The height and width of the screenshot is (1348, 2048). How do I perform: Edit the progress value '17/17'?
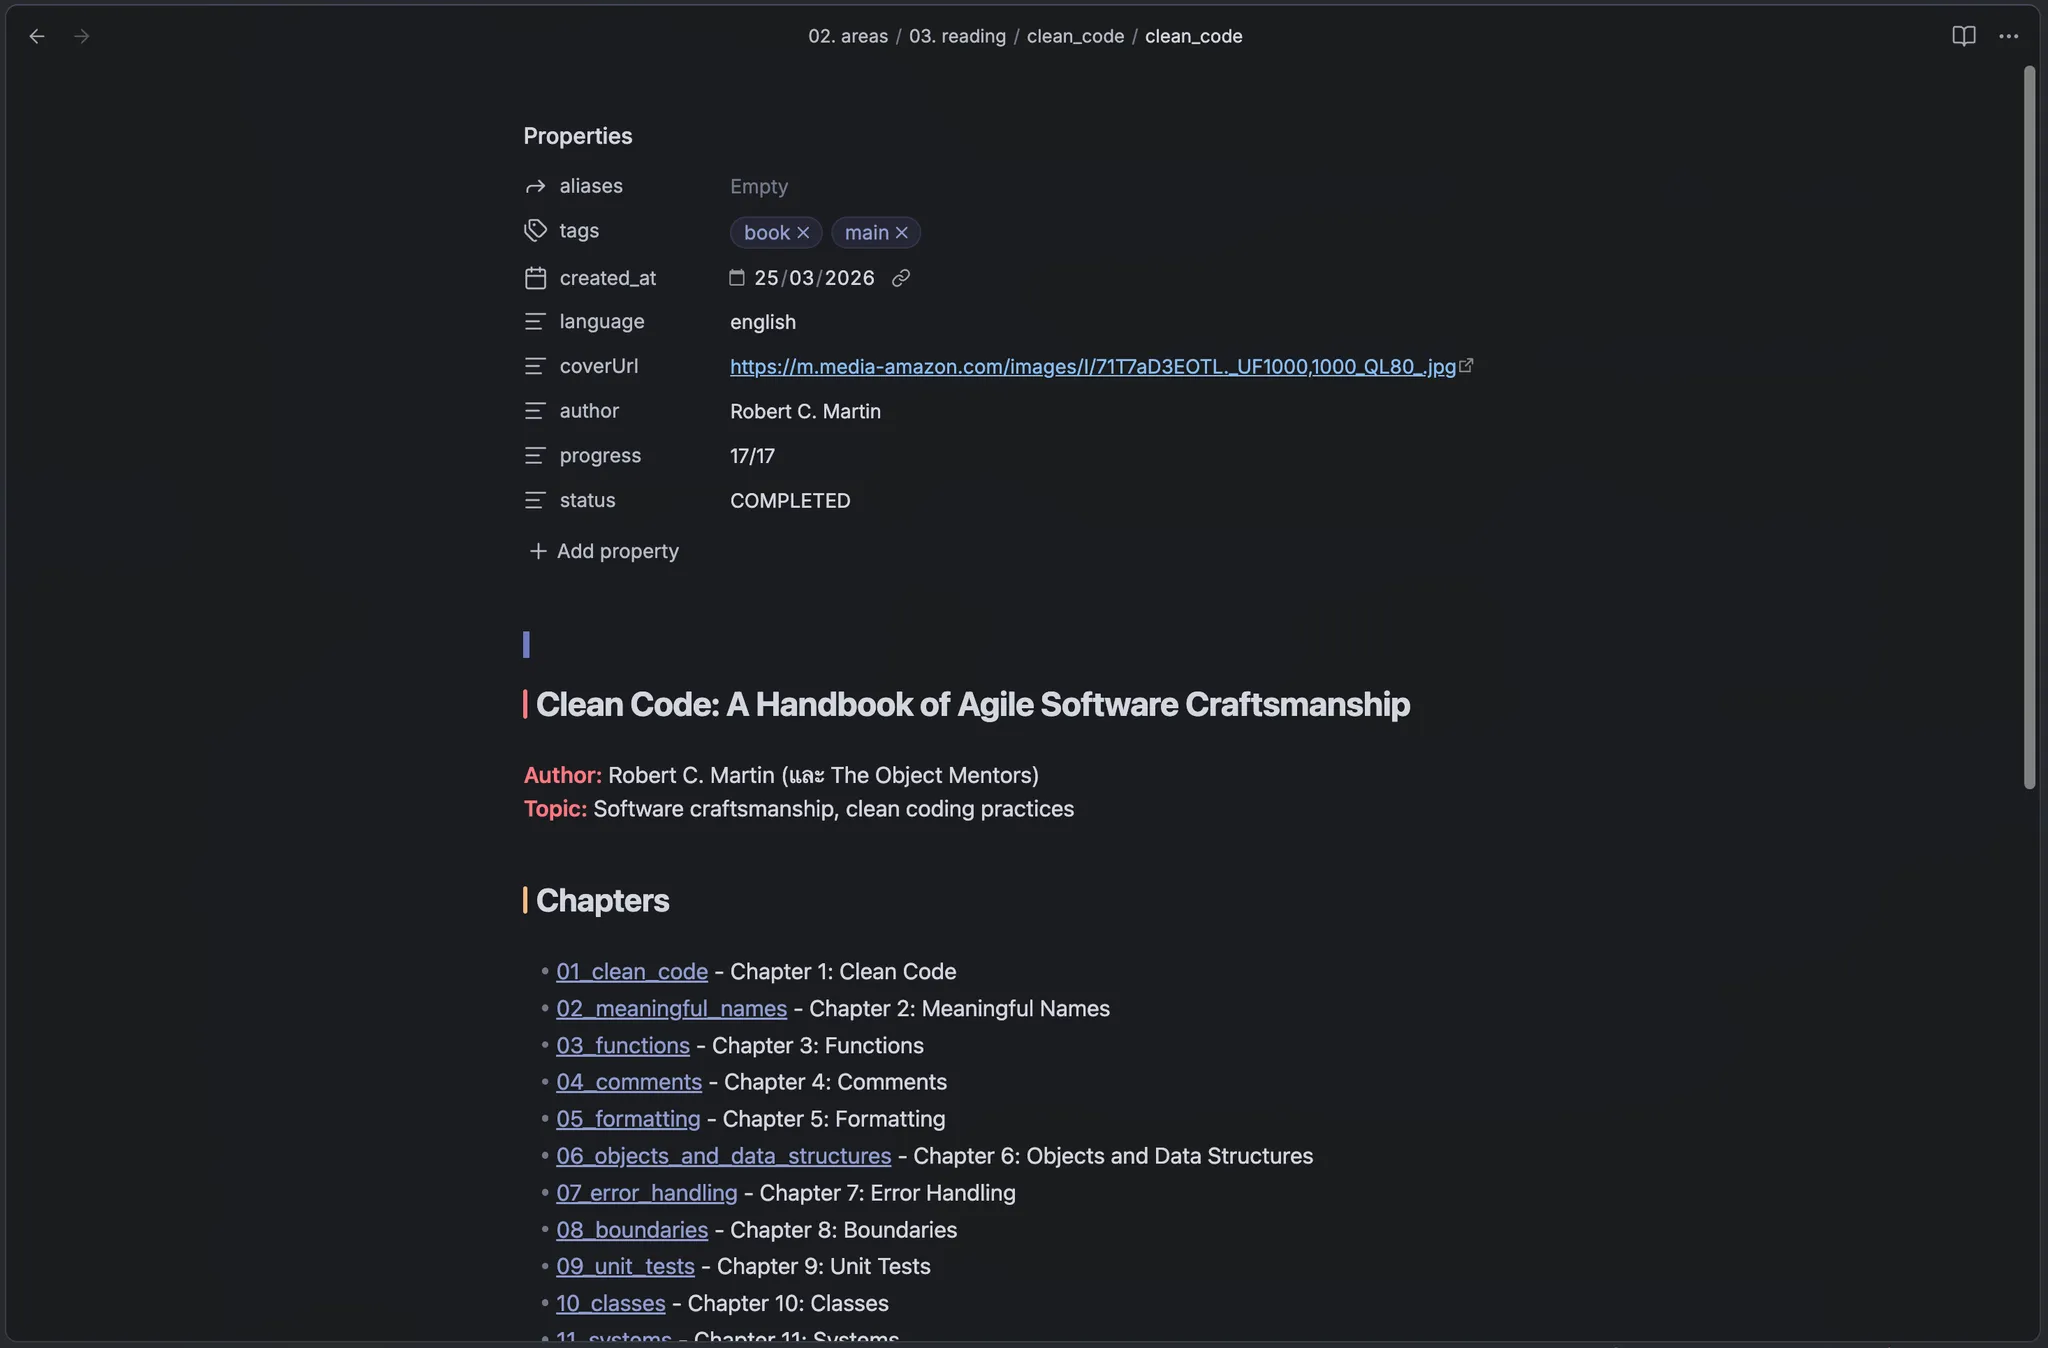(x=752, y=456)
